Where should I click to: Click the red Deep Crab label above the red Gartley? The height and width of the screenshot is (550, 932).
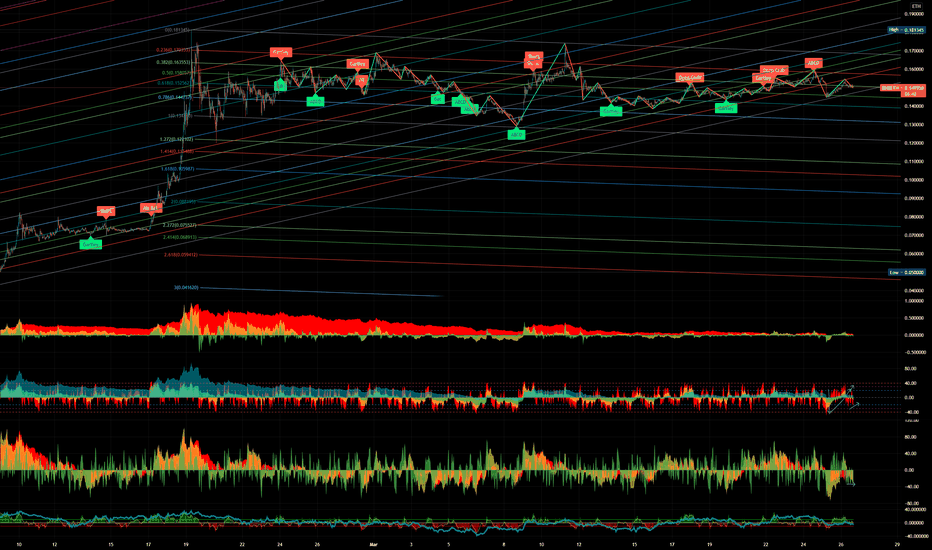tap(774, 70)
